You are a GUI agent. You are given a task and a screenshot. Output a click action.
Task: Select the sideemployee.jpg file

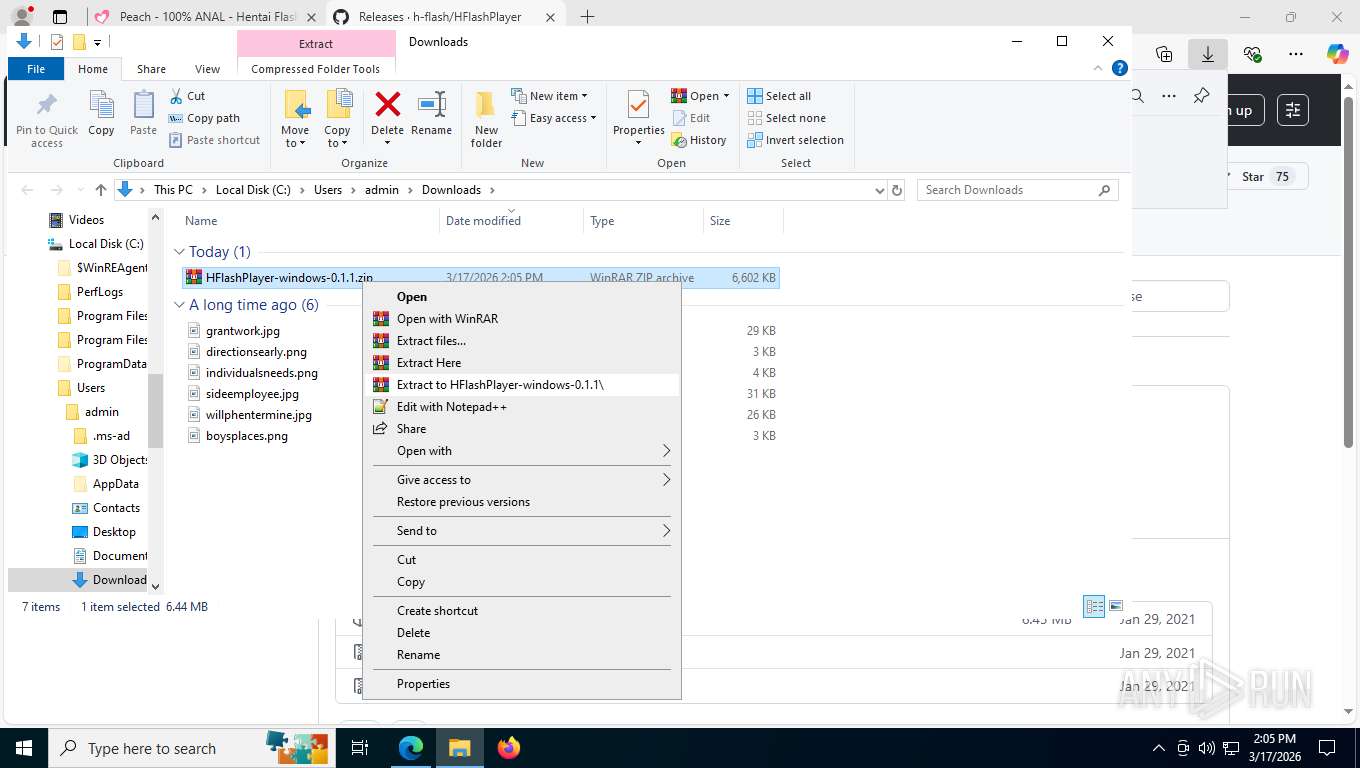tap(252, 394)
